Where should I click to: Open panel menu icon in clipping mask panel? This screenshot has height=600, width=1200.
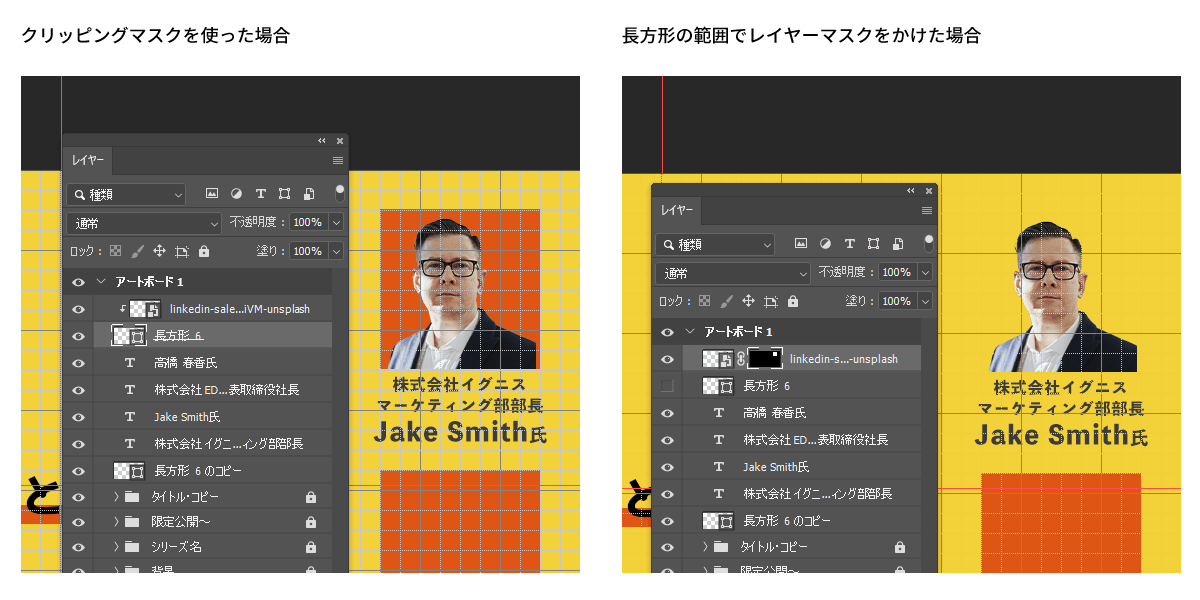[x=338, y=160]
